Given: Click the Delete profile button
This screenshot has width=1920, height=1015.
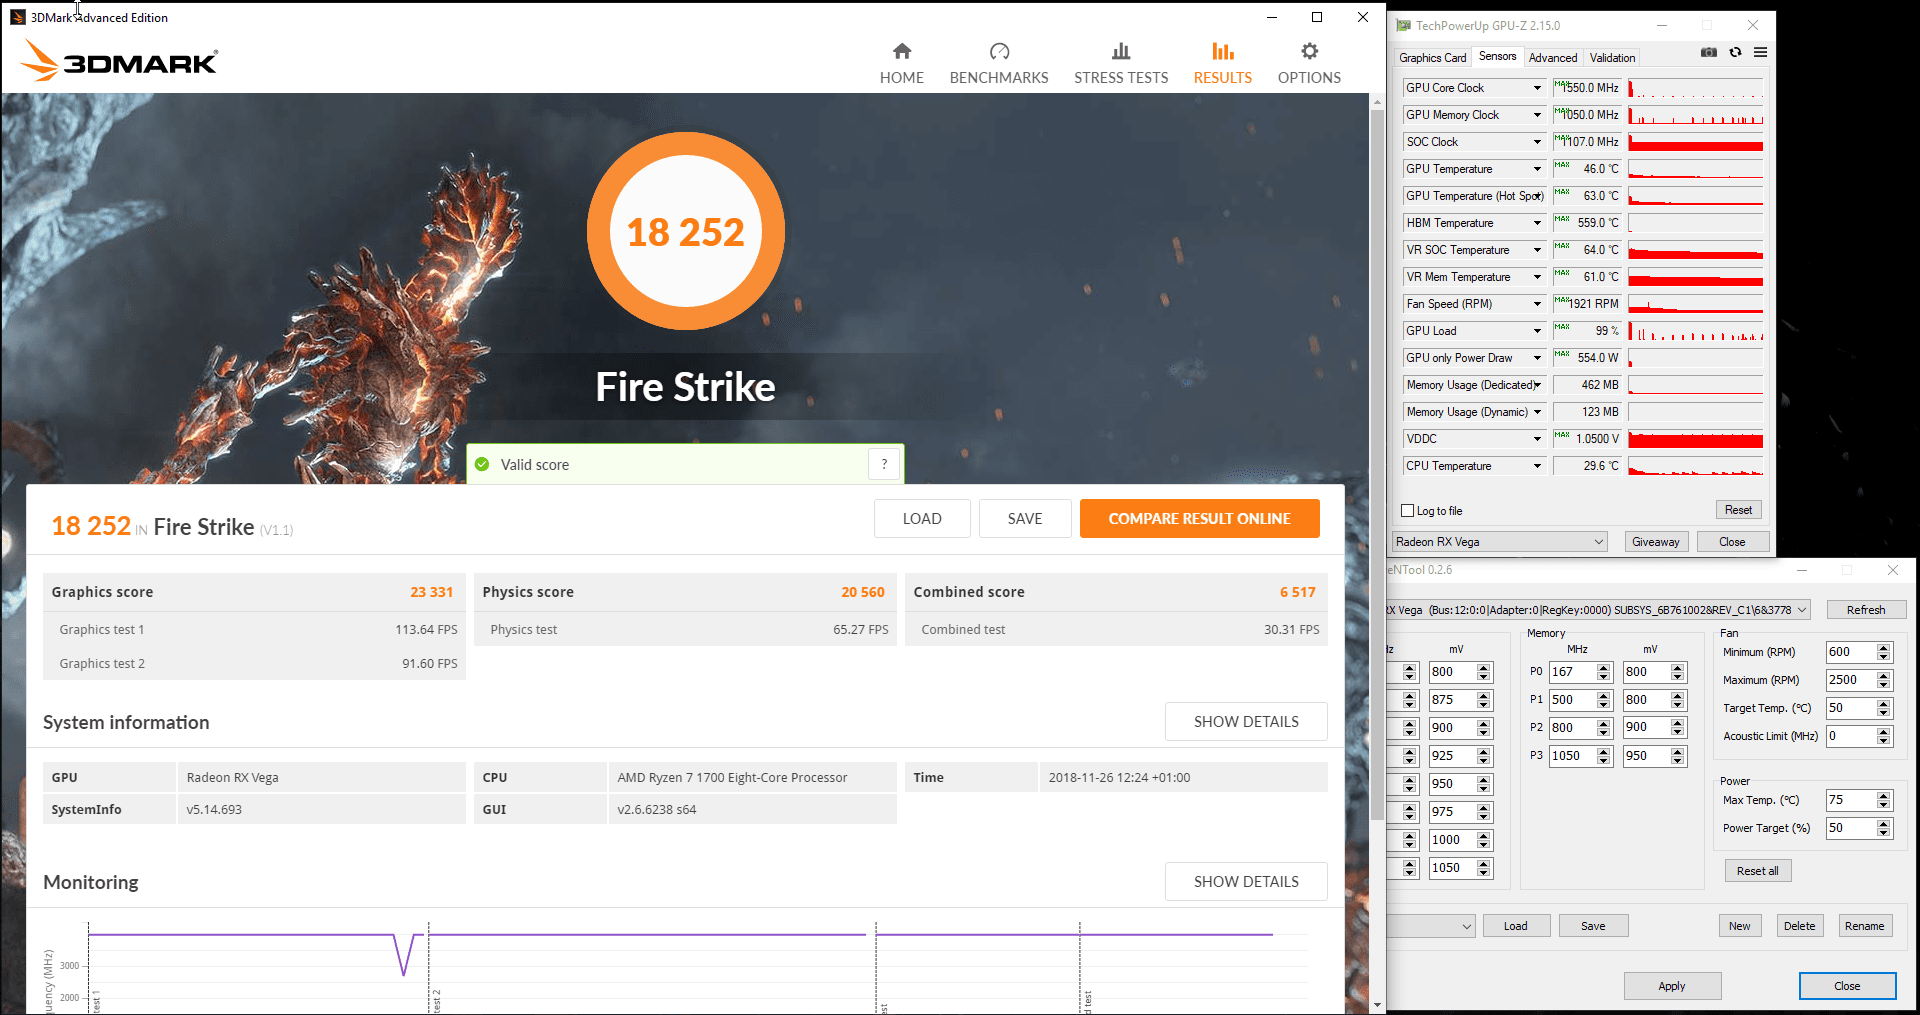Looking at the screenshot, I should pyautogui.click(x=1799, y=926).
